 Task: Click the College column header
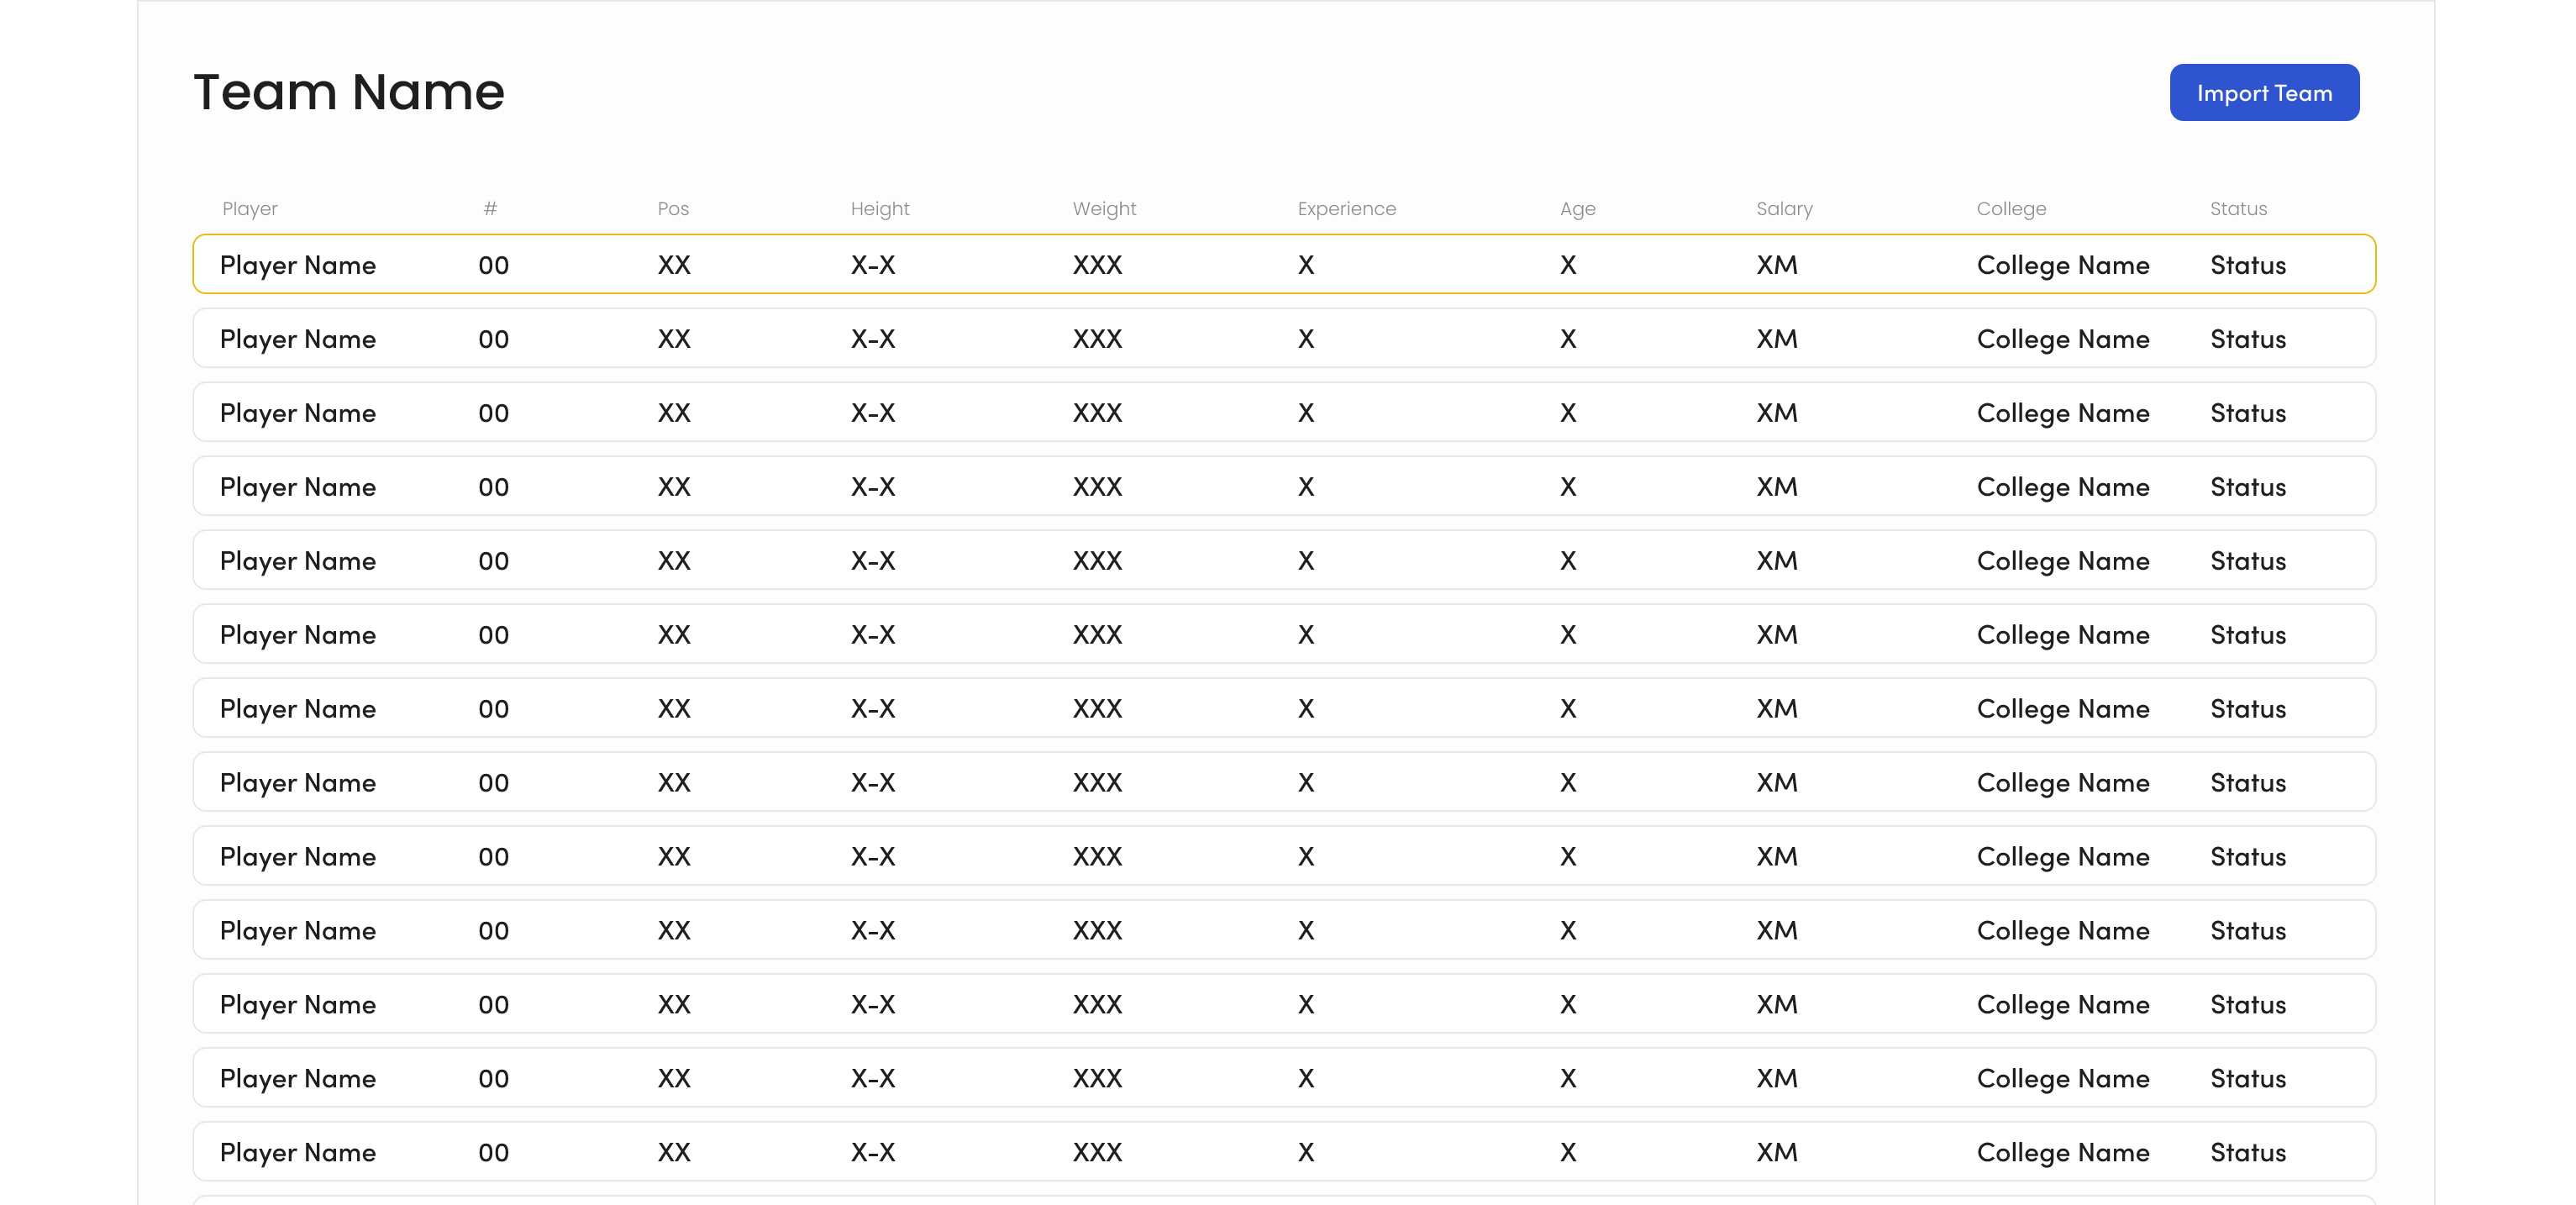[x=2011, y=209]
